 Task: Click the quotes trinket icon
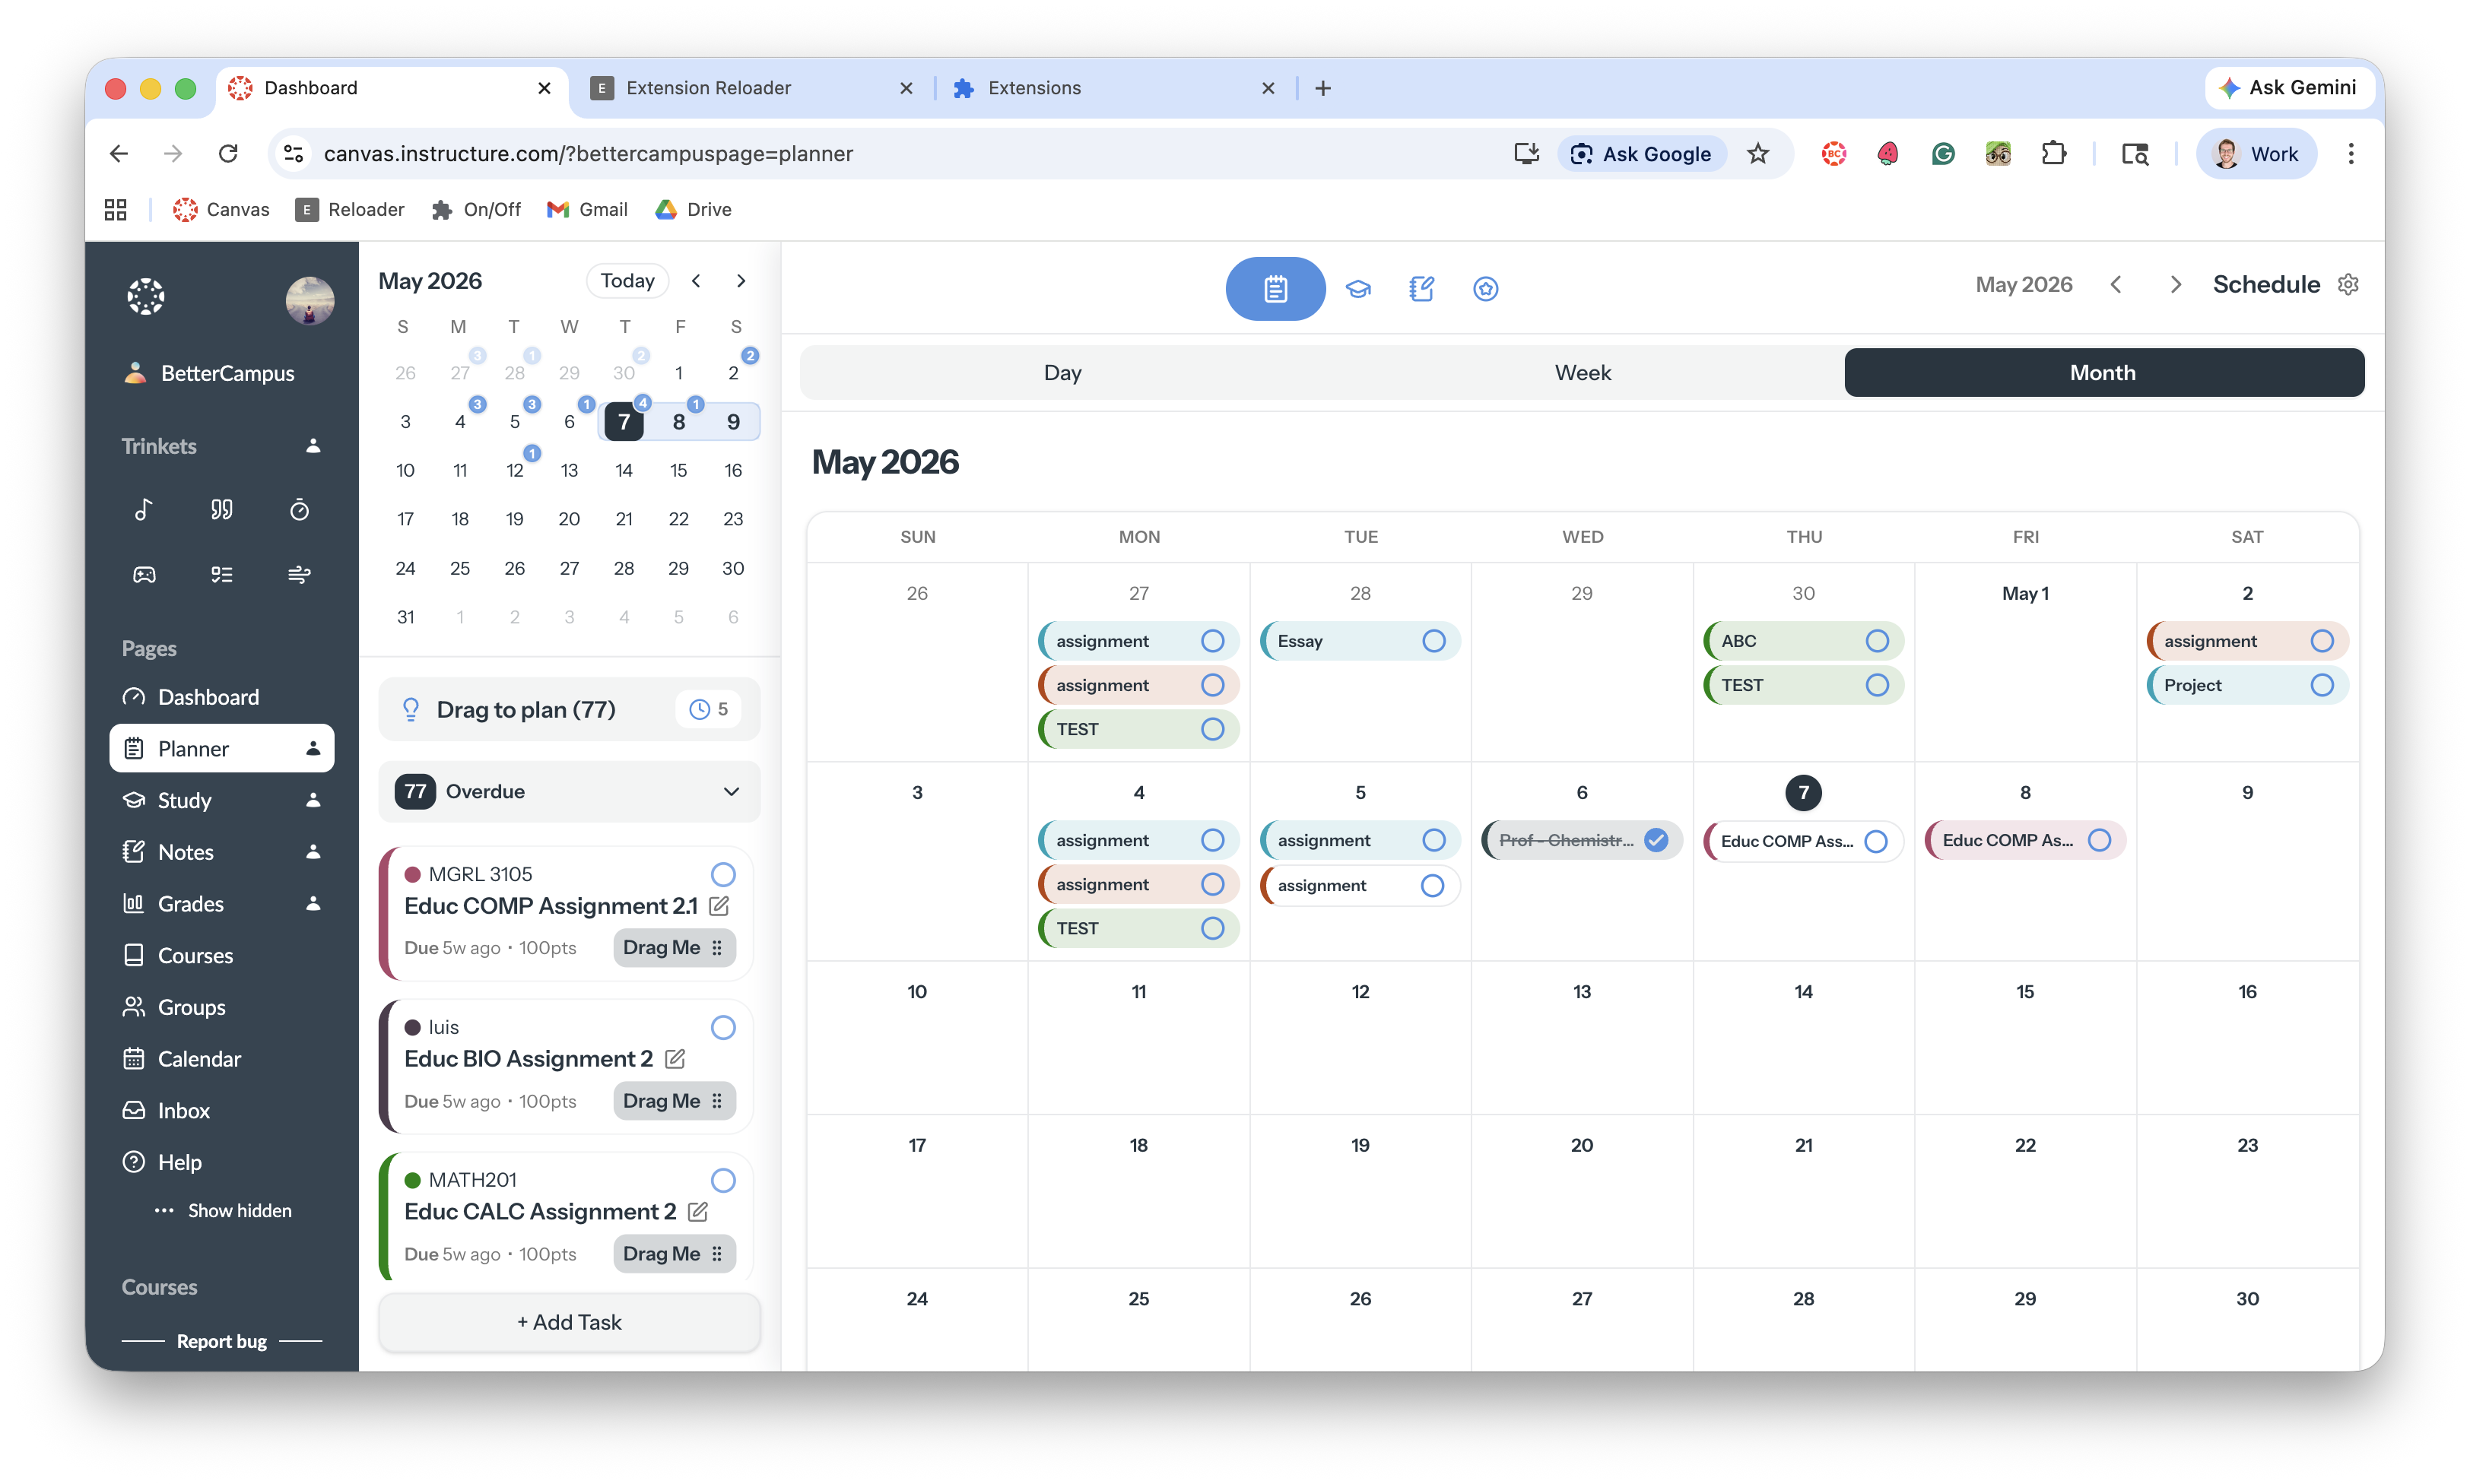222,510
